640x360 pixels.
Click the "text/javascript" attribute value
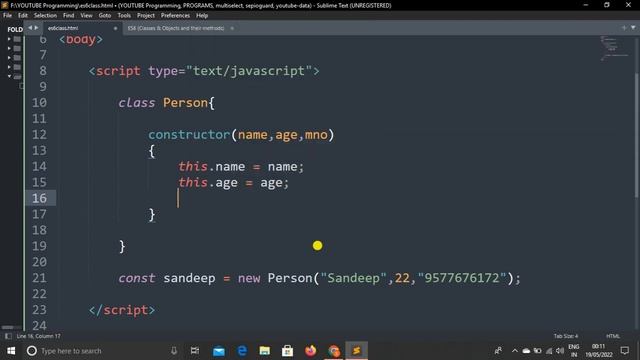(249, 71)
